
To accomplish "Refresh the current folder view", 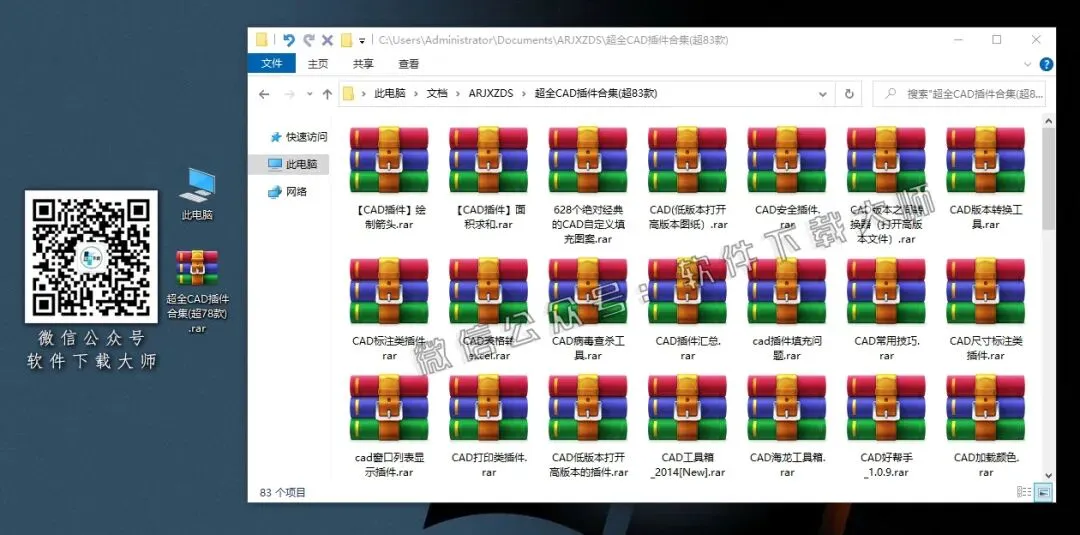I will coord(849,94).
